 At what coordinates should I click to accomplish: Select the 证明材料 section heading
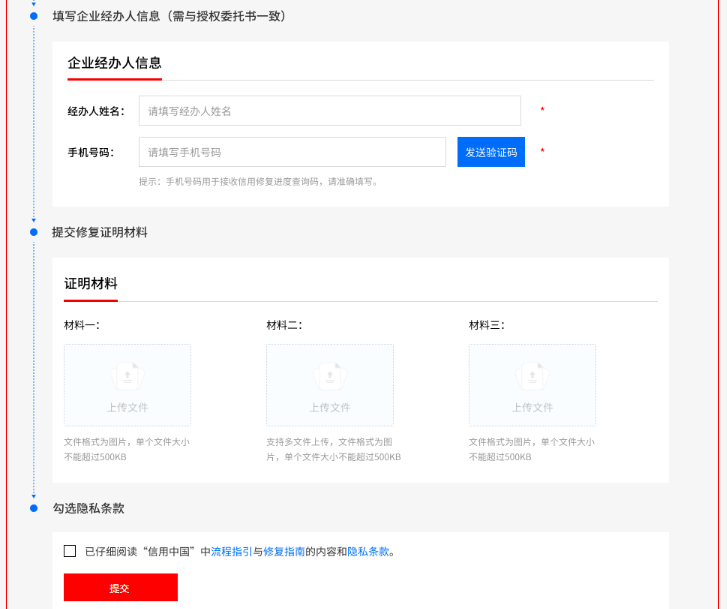91,283
